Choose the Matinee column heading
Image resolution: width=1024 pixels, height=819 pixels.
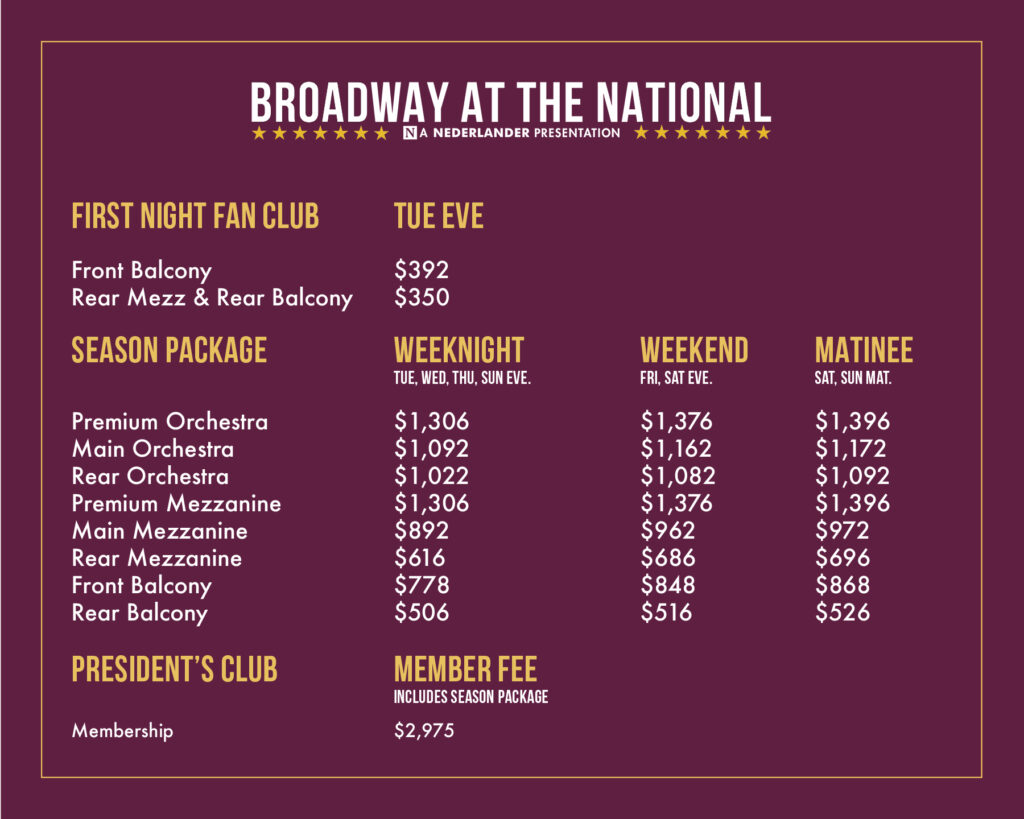click(x=863, y=350)
